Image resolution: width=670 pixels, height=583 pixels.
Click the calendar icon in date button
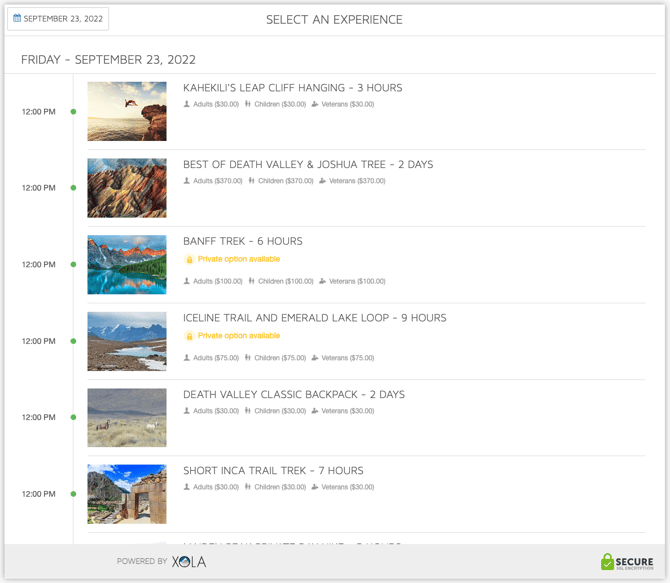17,18
